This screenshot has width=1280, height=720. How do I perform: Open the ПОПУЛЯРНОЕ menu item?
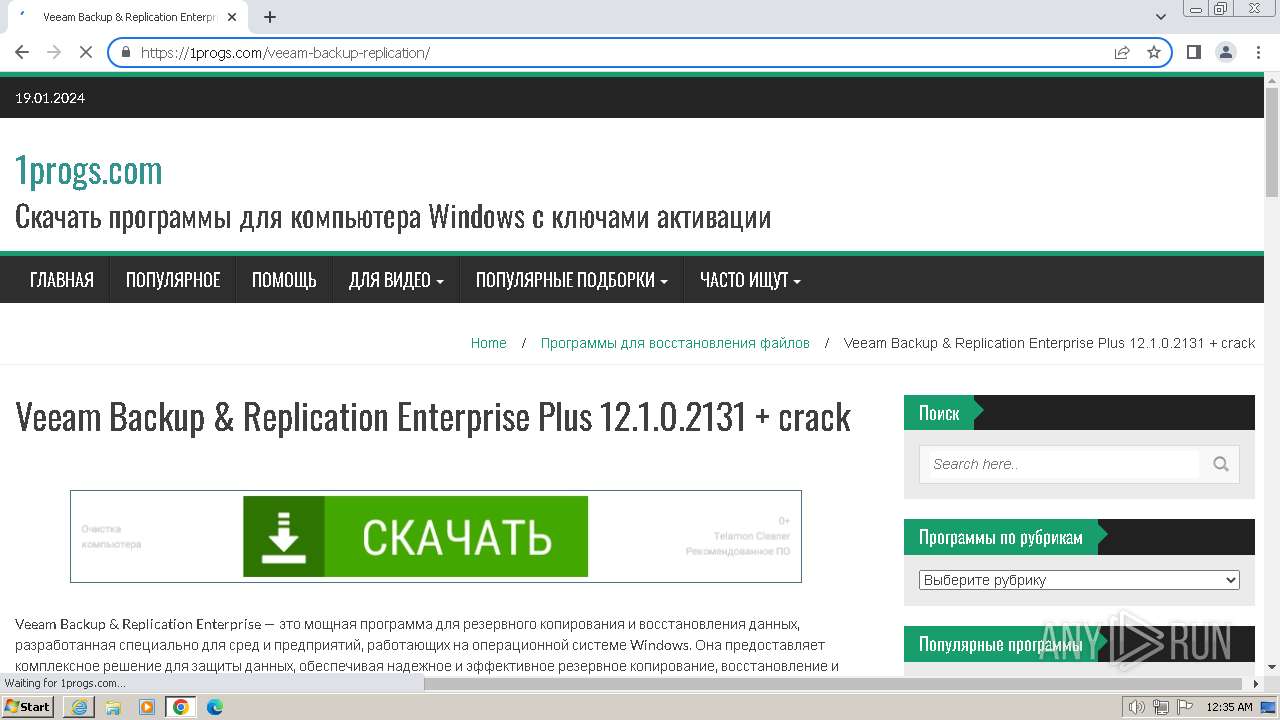click(x=173, y=280)
